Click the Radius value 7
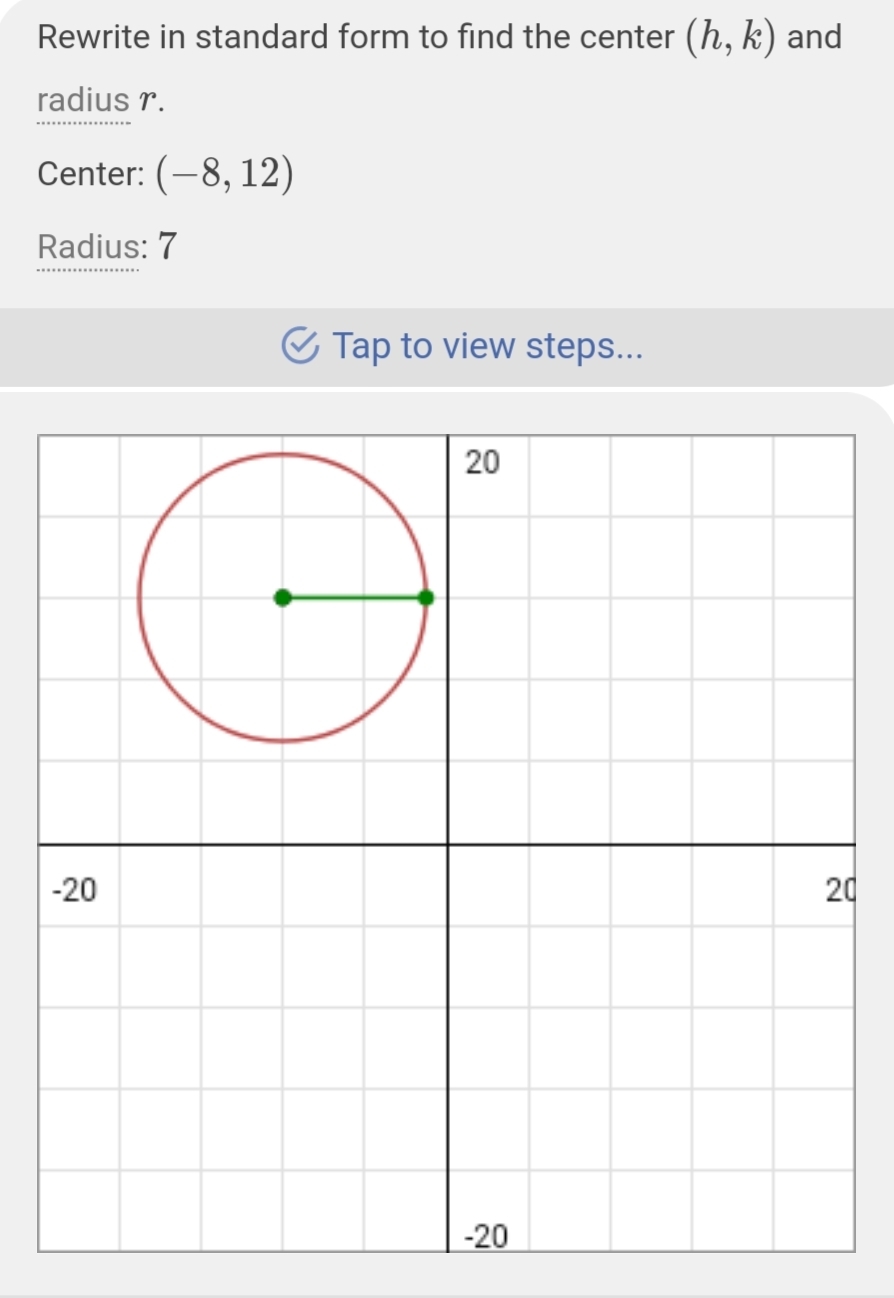 168,245
